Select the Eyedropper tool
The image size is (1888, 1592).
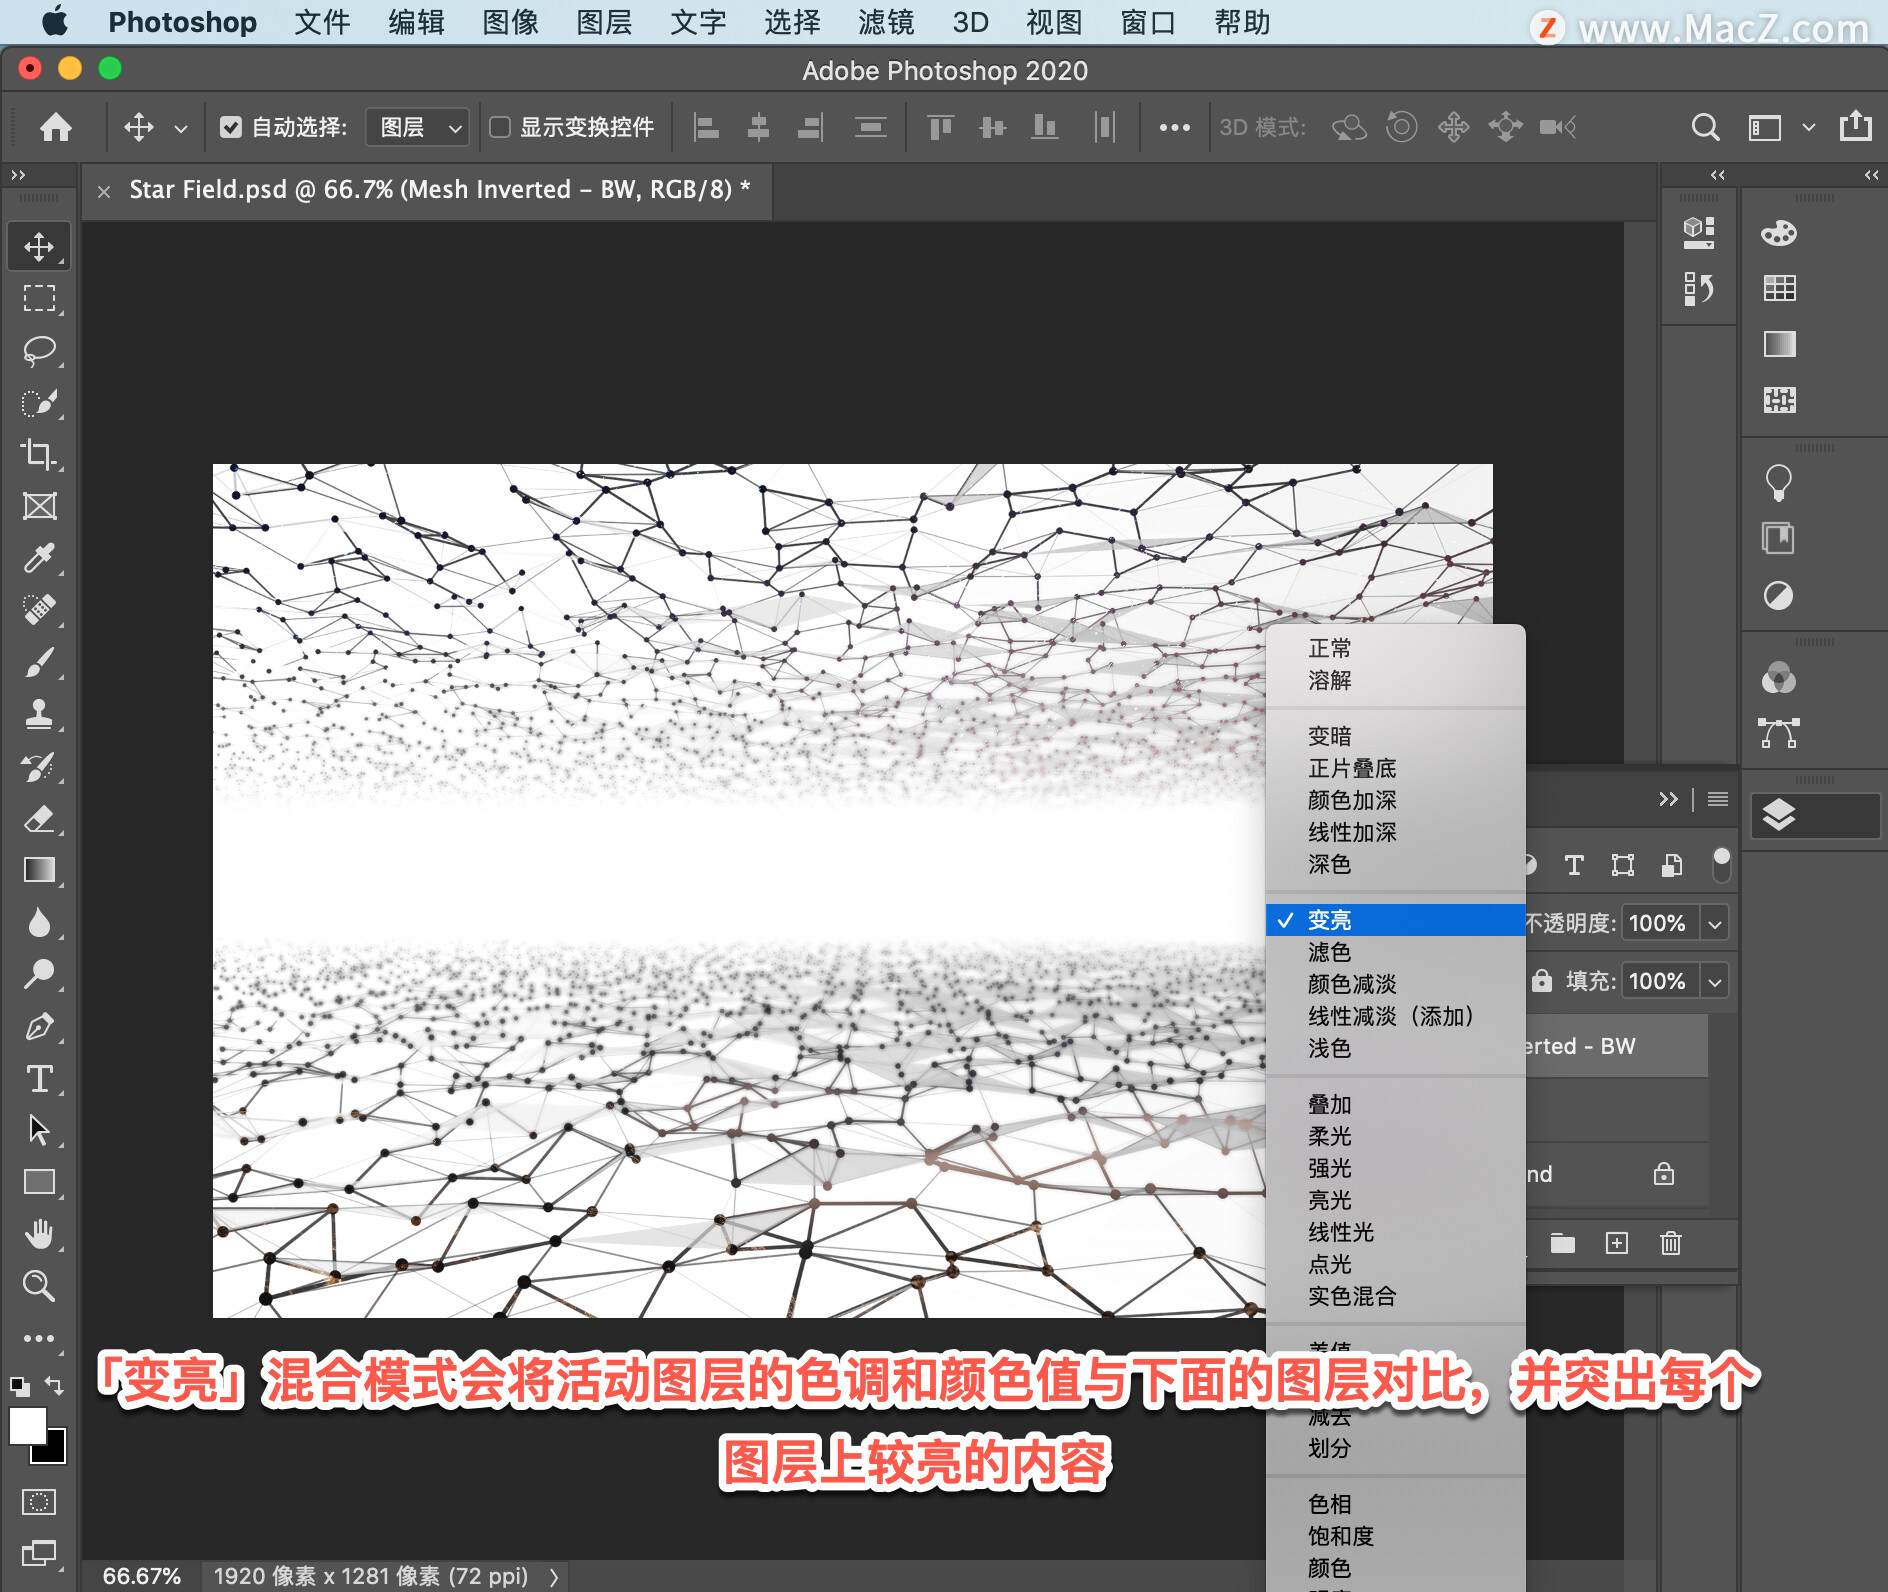click(x=39, y=558)
